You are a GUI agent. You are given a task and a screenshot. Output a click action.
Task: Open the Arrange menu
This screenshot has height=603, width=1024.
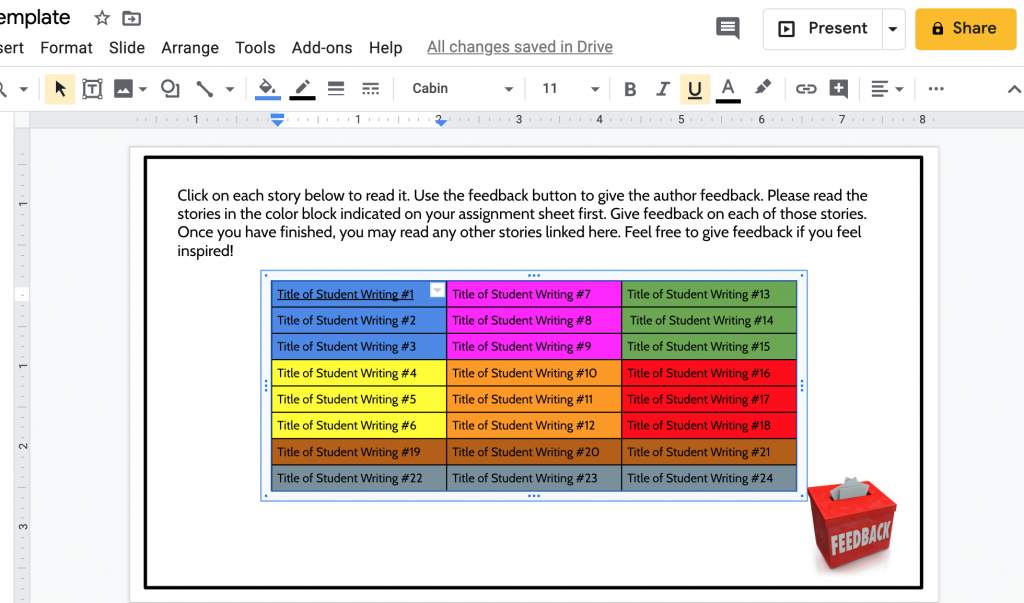(190, 48)
